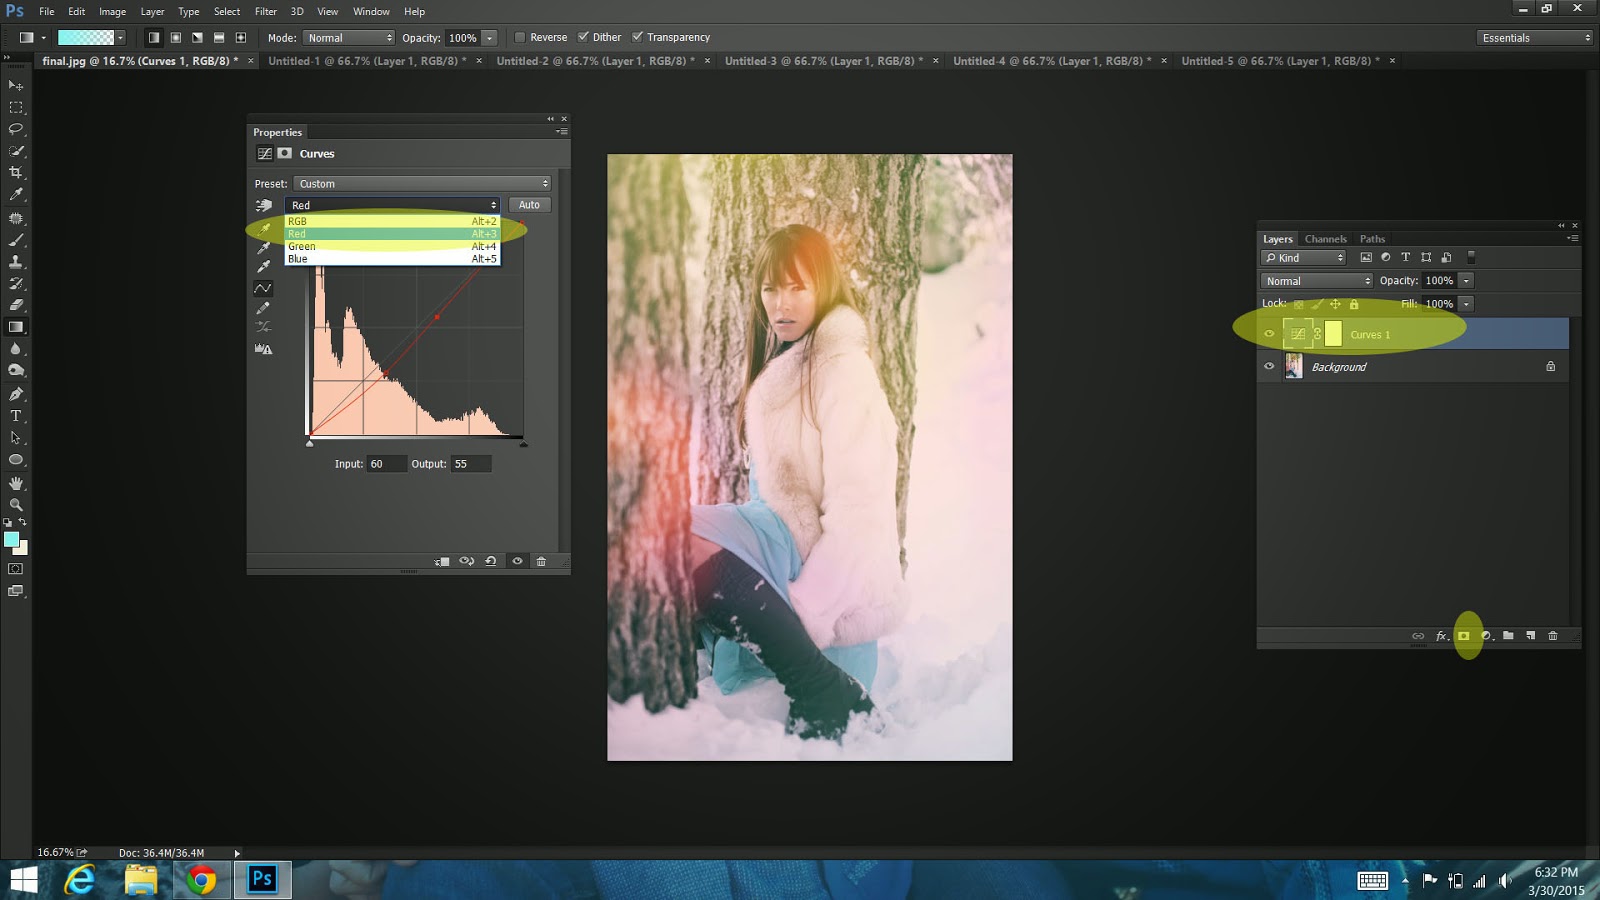Screen dimensions: 1600x900
Task: Click the foreground color swatch
Action: [11, 540]
